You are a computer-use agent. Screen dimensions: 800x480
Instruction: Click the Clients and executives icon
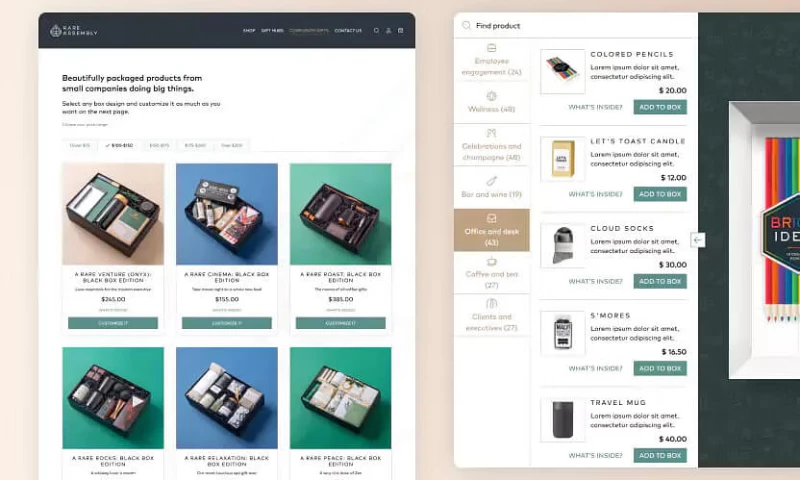pyautogui.click(x=491, y=304)
